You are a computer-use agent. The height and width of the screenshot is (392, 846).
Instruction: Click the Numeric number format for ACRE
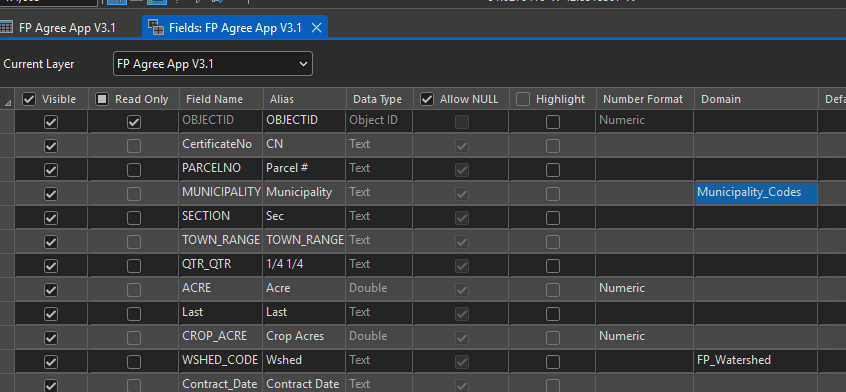pyautogui.click(x=645, y=289)
